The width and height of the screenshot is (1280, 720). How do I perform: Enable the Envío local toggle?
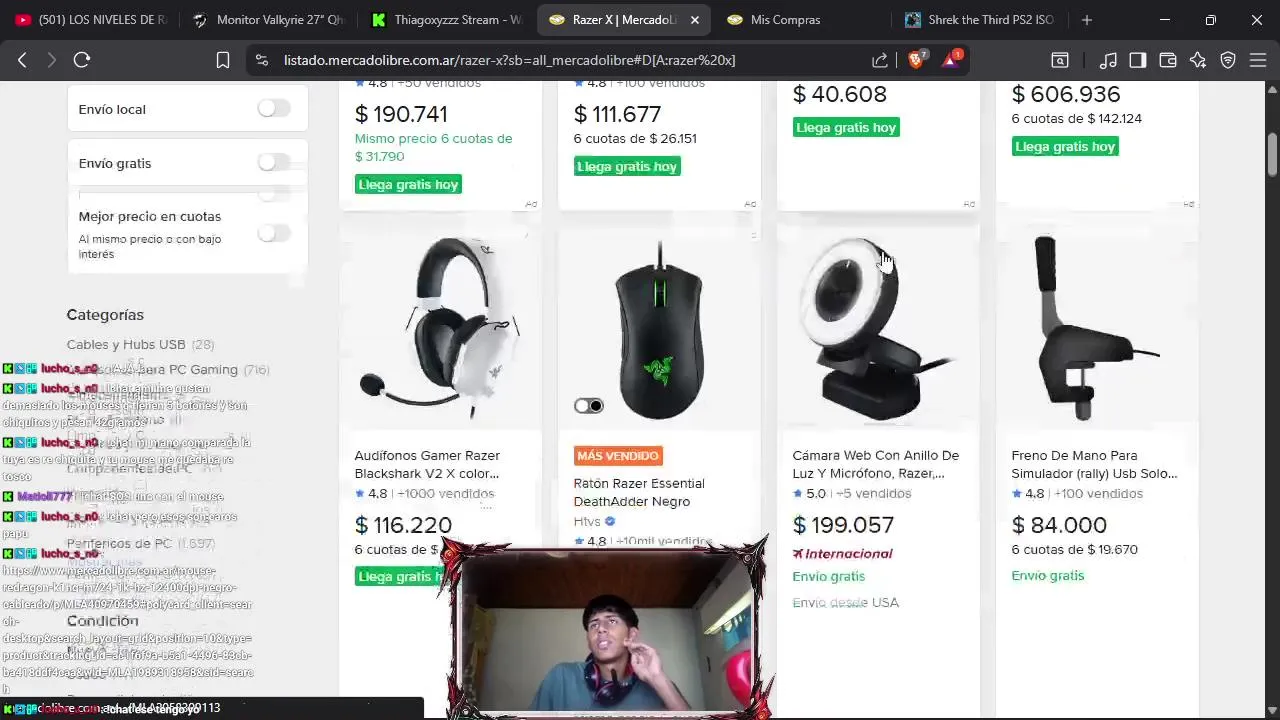point(274,108)
